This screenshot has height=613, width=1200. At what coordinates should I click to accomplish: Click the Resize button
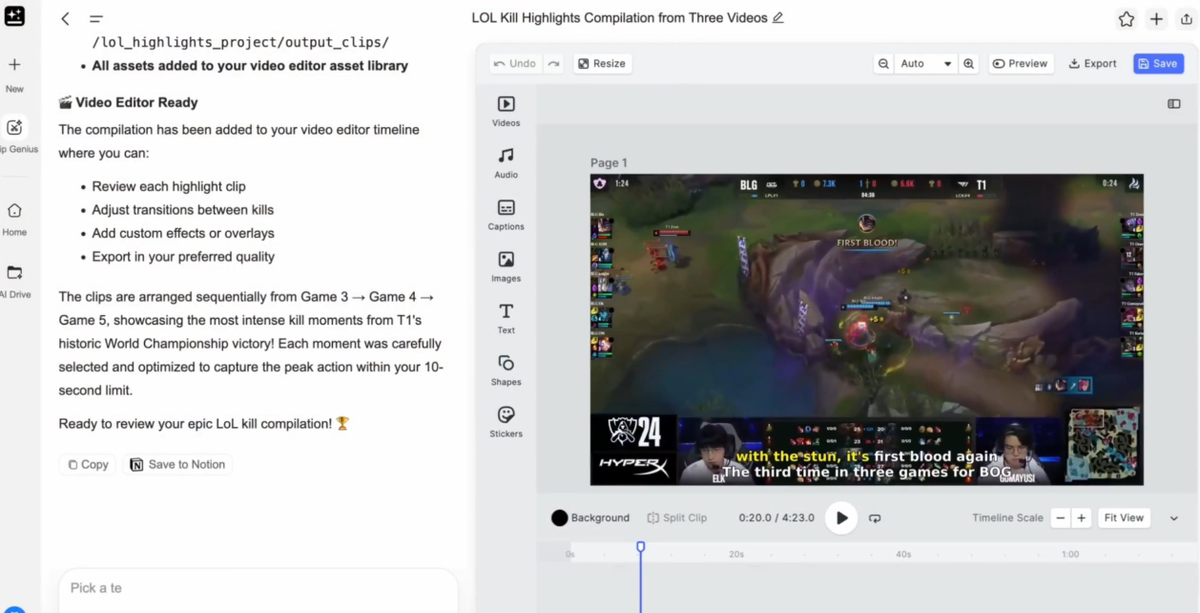click(602, 63)
